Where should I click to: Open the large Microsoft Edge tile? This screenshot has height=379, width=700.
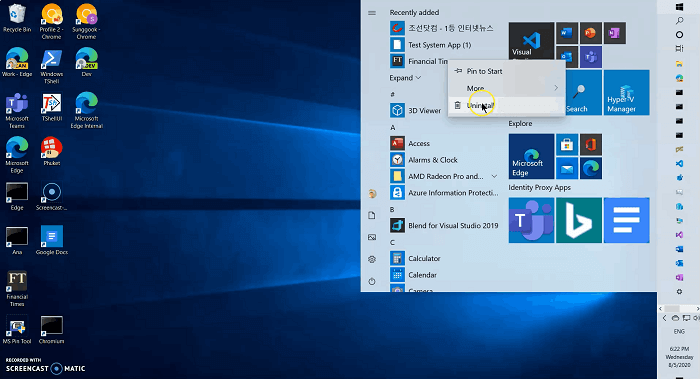coord(531,156)
